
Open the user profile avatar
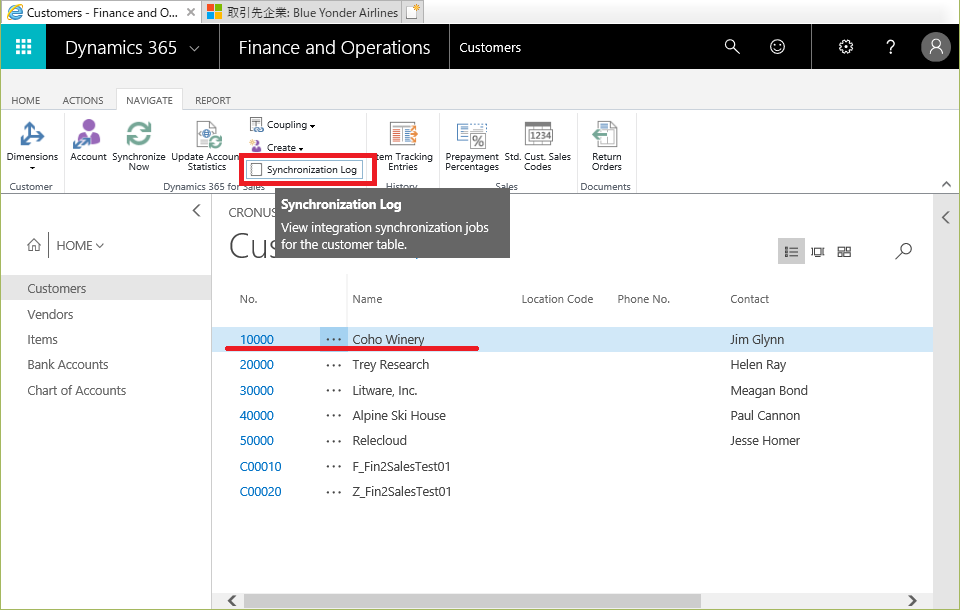click(x=936, y=47)
